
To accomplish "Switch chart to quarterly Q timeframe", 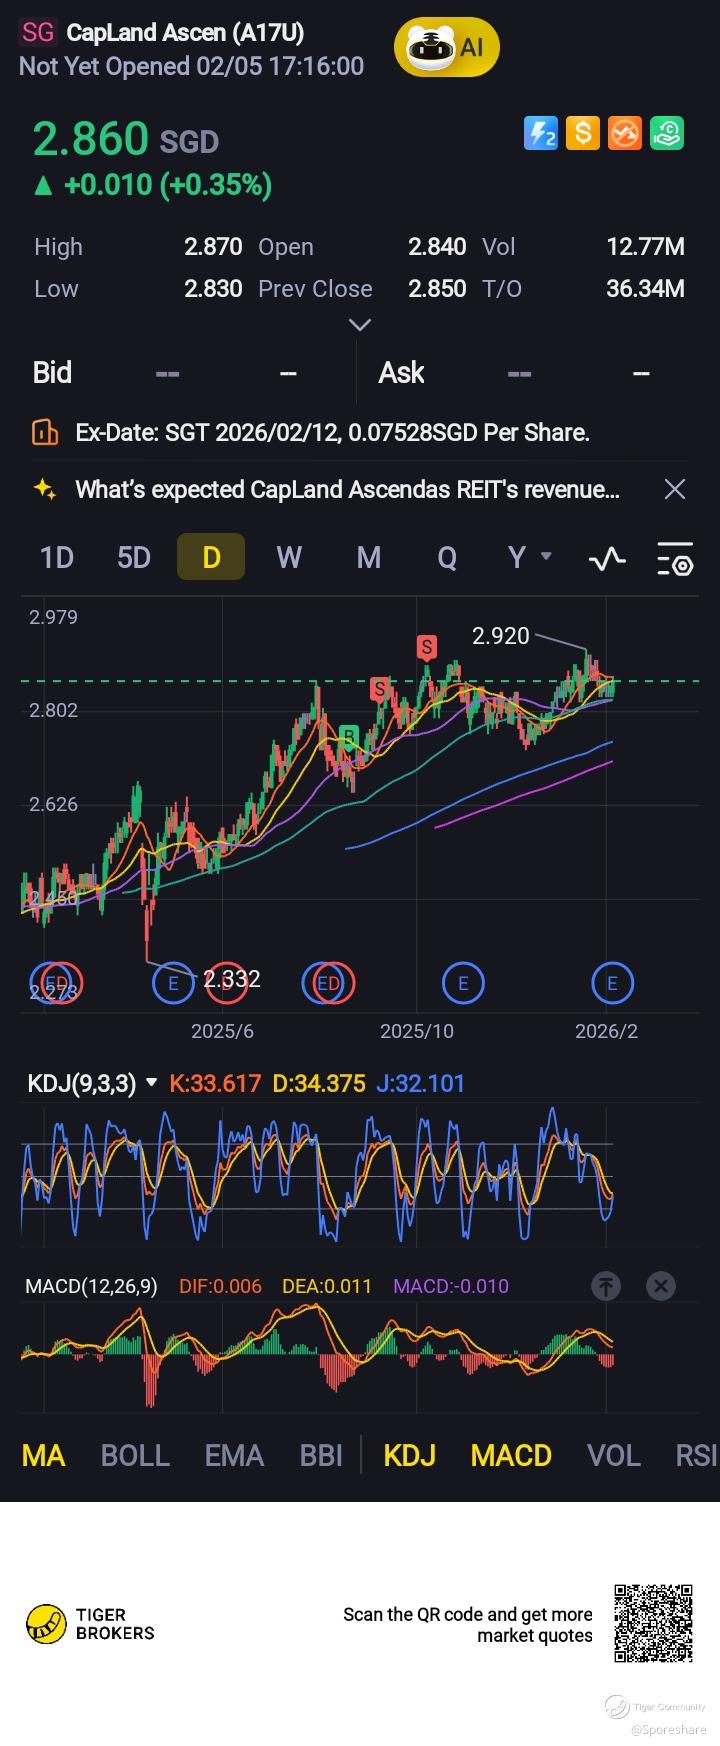I will [447, 557].
